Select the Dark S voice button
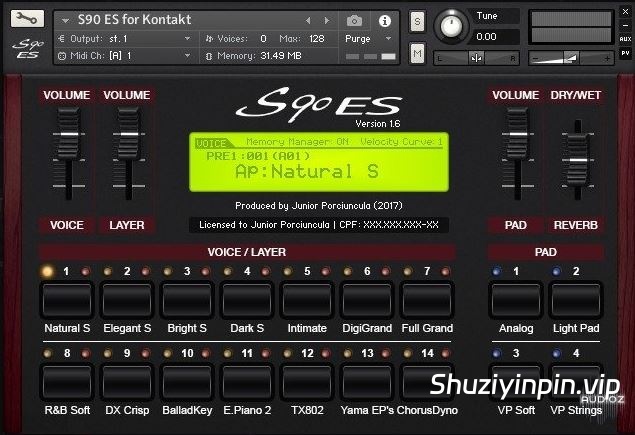The image size is (635, 435). point(247,300)
